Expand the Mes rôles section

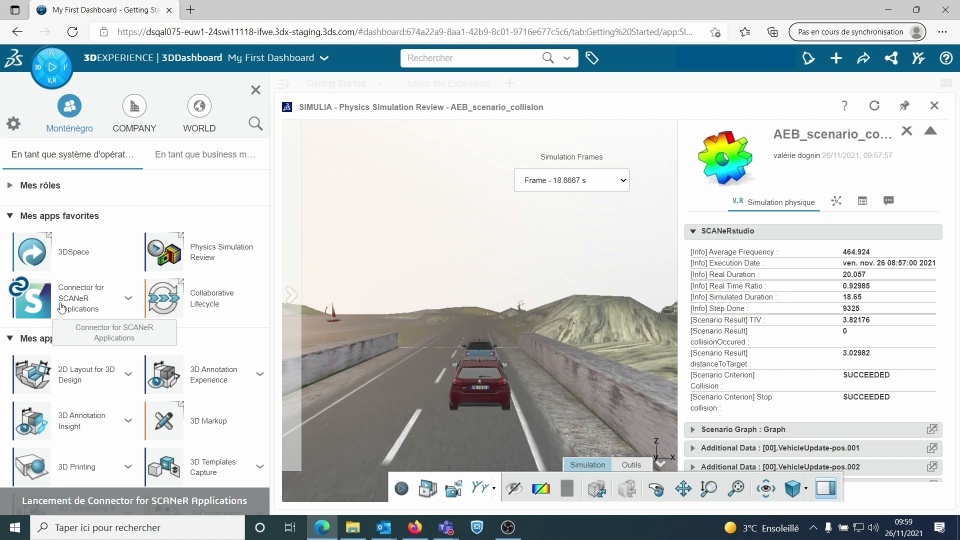pyautogui.click(x=10, y=185)
